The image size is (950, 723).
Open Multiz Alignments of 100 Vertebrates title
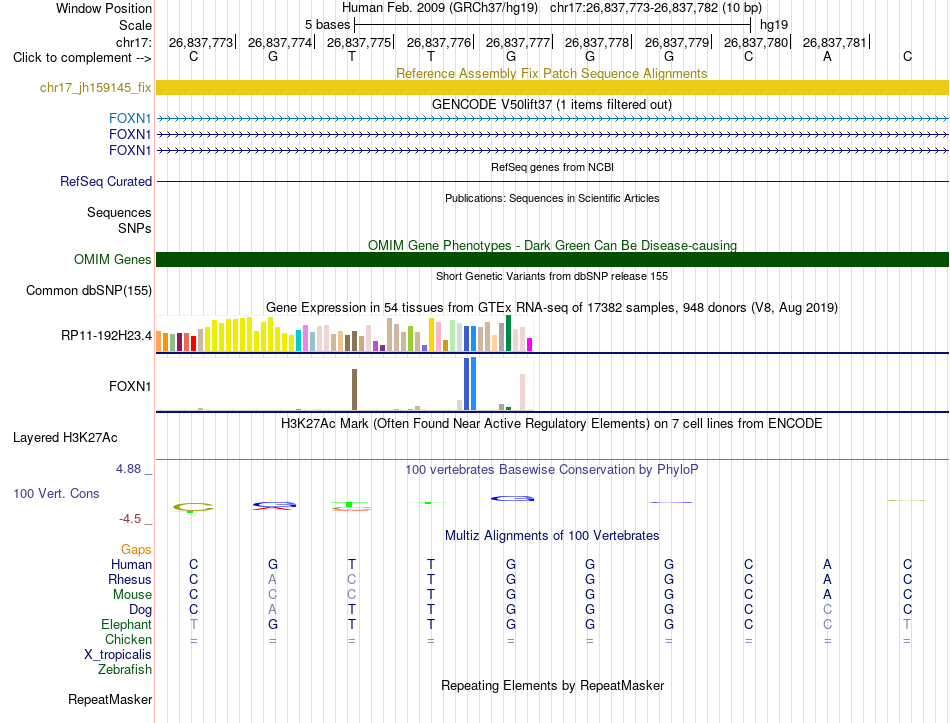point(552,536)
